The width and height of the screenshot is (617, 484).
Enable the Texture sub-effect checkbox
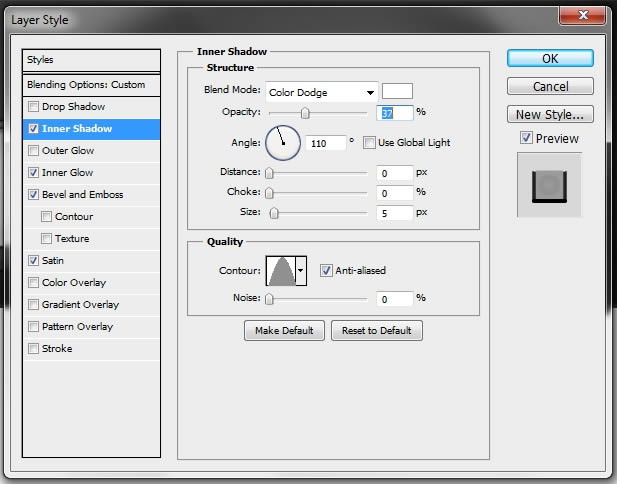(46, 239)
